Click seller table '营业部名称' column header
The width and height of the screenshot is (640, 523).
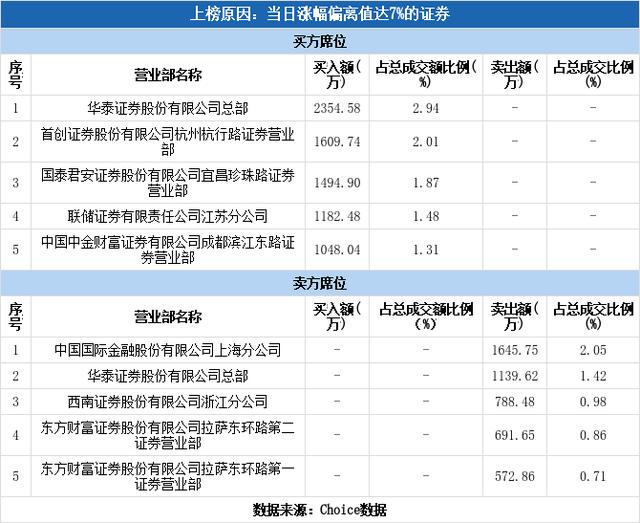[168, 316]
